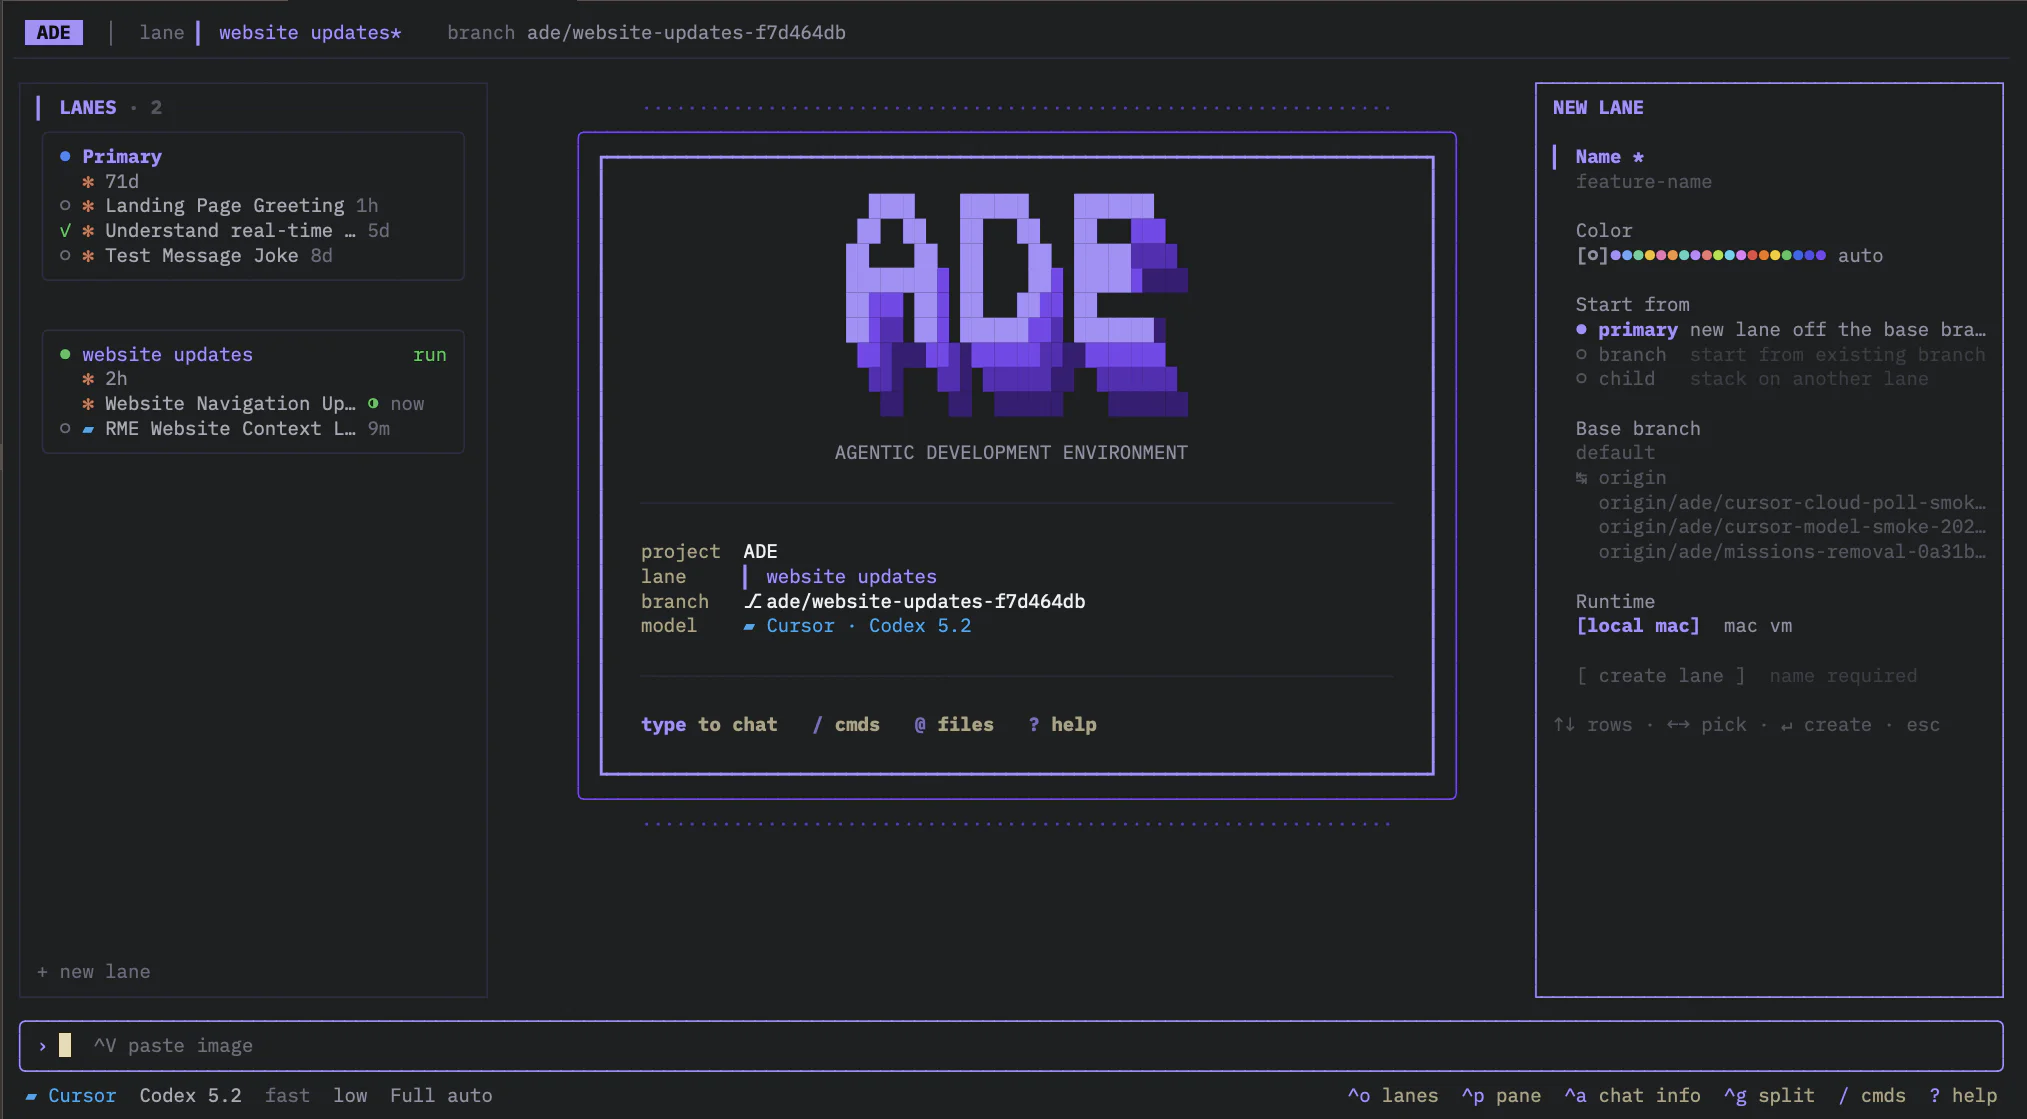Viewport: 2027px width, 1119px height.
Task: Pick the teal color swatch
Action: click(x=1684, y=255)
